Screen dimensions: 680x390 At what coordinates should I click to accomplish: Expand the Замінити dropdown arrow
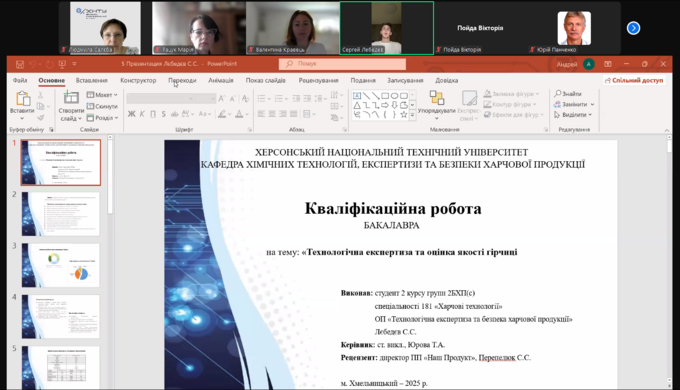(592, 105)
